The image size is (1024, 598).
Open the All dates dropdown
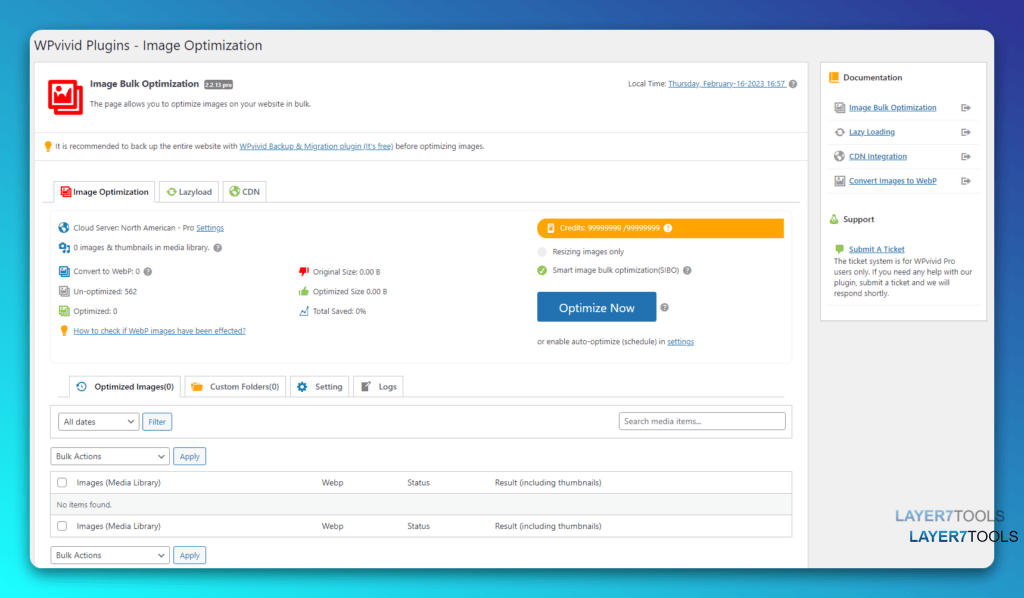click(99, 422)
